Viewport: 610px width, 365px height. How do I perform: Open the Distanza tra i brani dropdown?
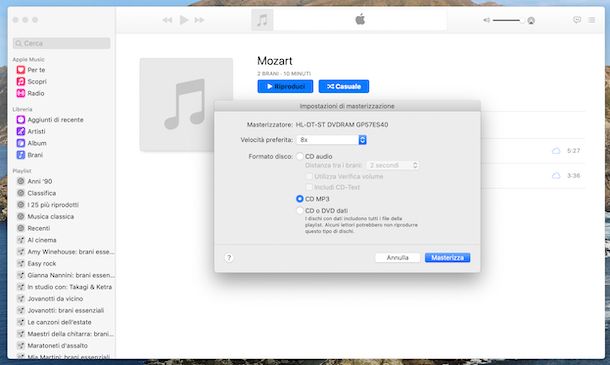point(393,165)
